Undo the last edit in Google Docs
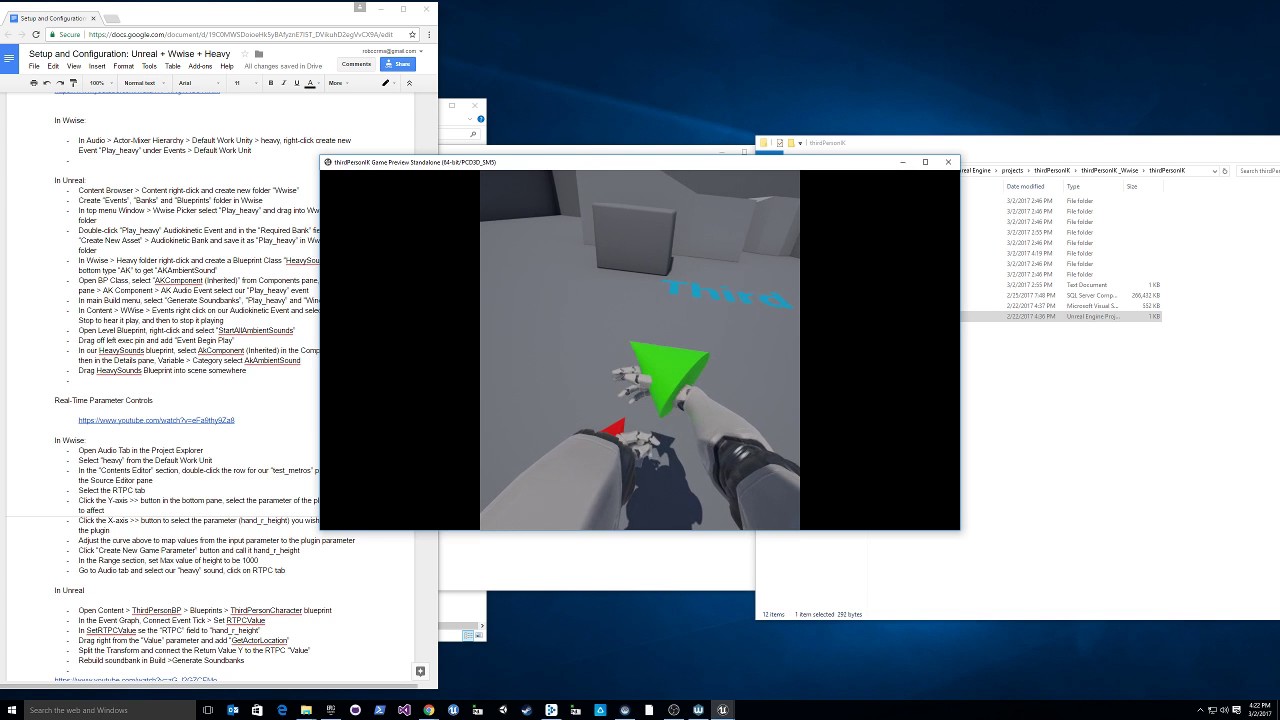This screenshot has width=1280, height=720. tap(47, 83)
